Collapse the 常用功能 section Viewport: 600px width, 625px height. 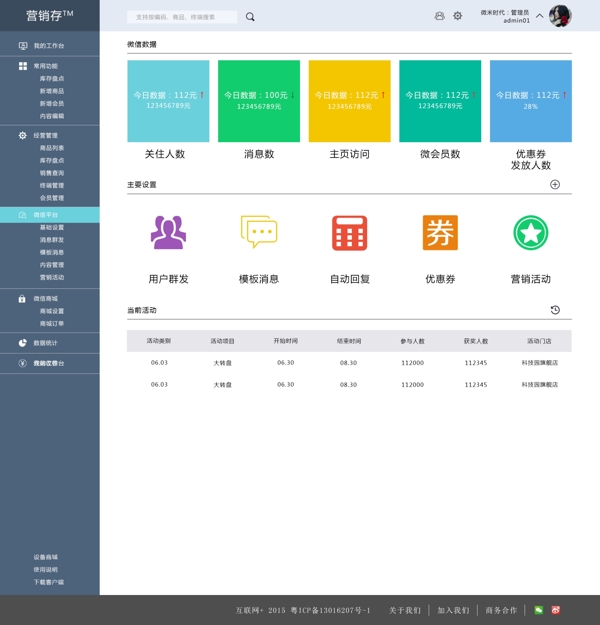[x=45, y=66]
